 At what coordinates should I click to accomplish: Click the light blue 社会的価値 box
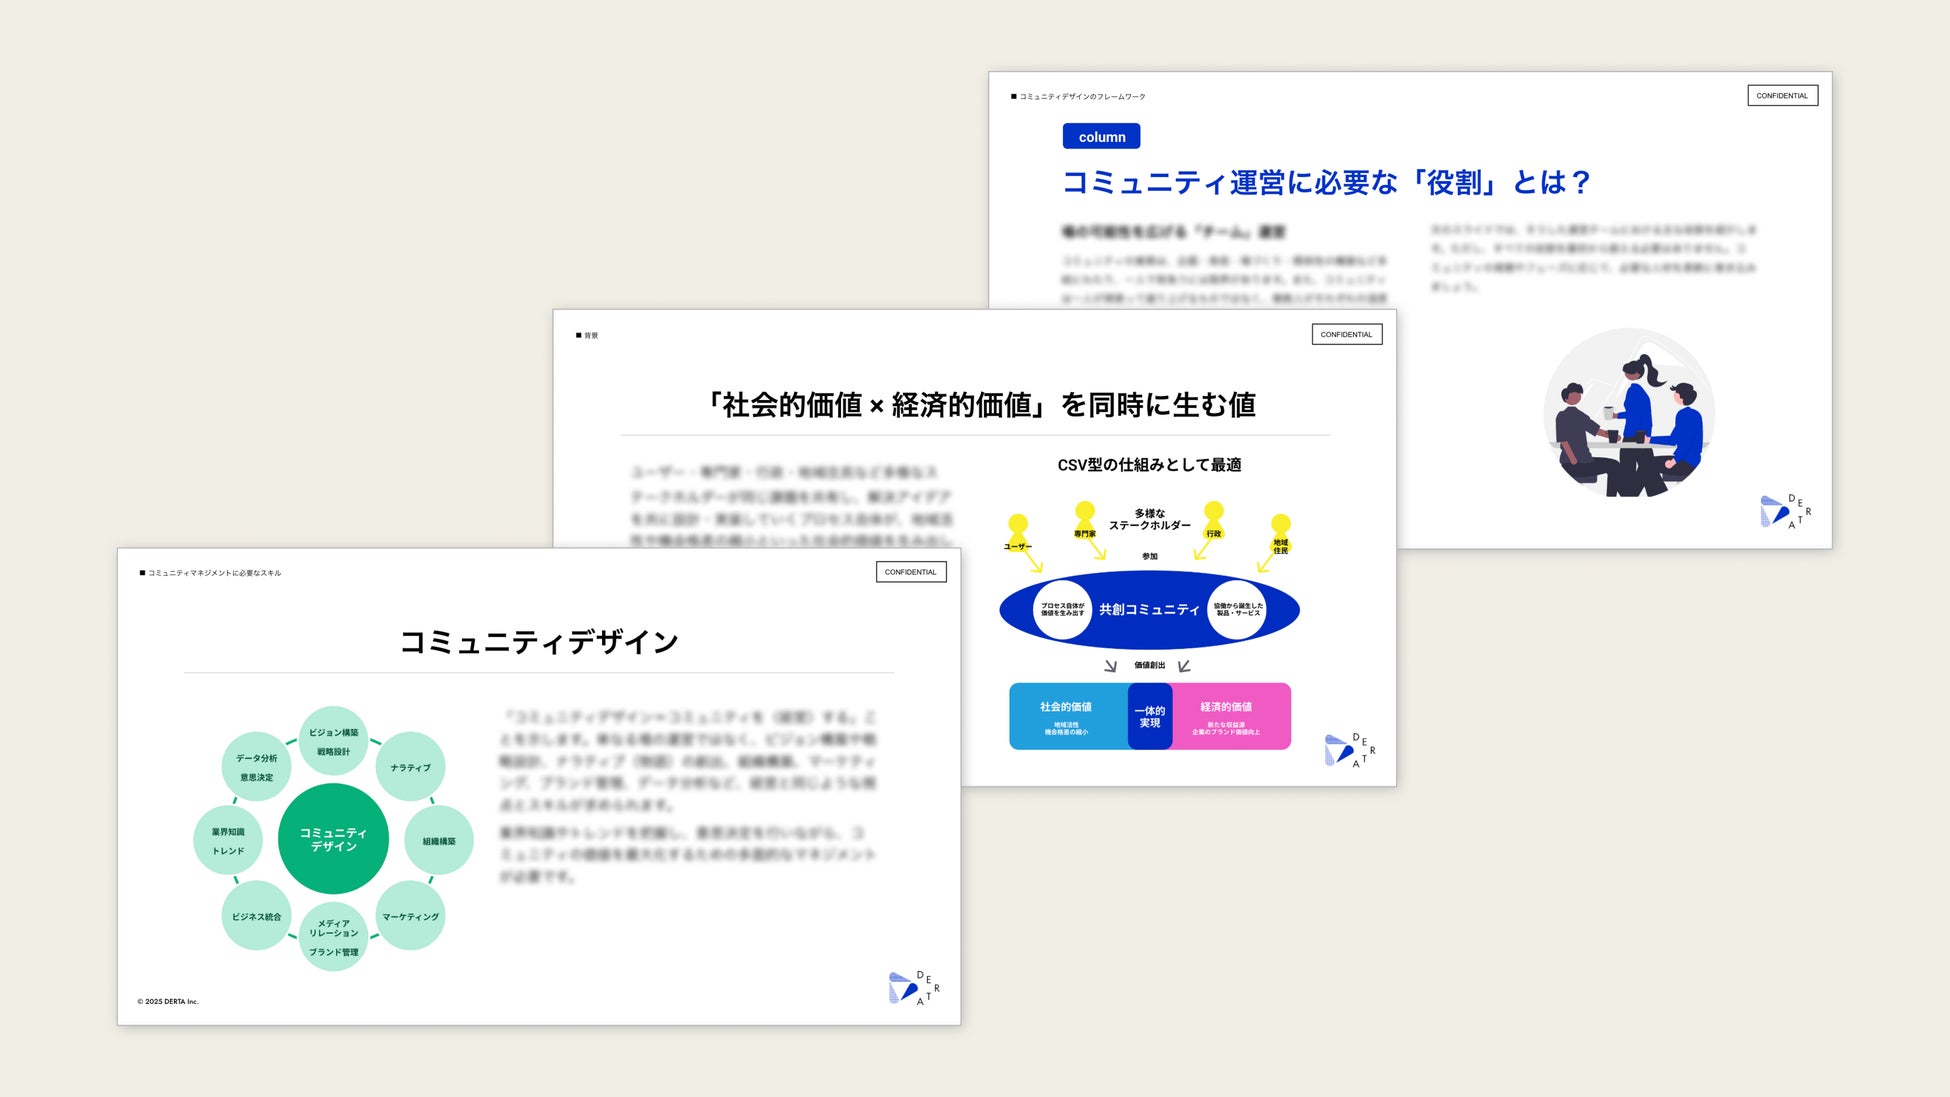click(1067, 716)
